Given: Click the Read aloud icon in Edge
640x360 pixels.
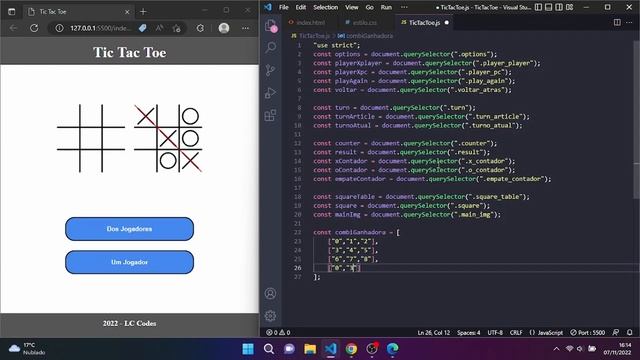Looking at the screenshot, I should coord(159,28).
